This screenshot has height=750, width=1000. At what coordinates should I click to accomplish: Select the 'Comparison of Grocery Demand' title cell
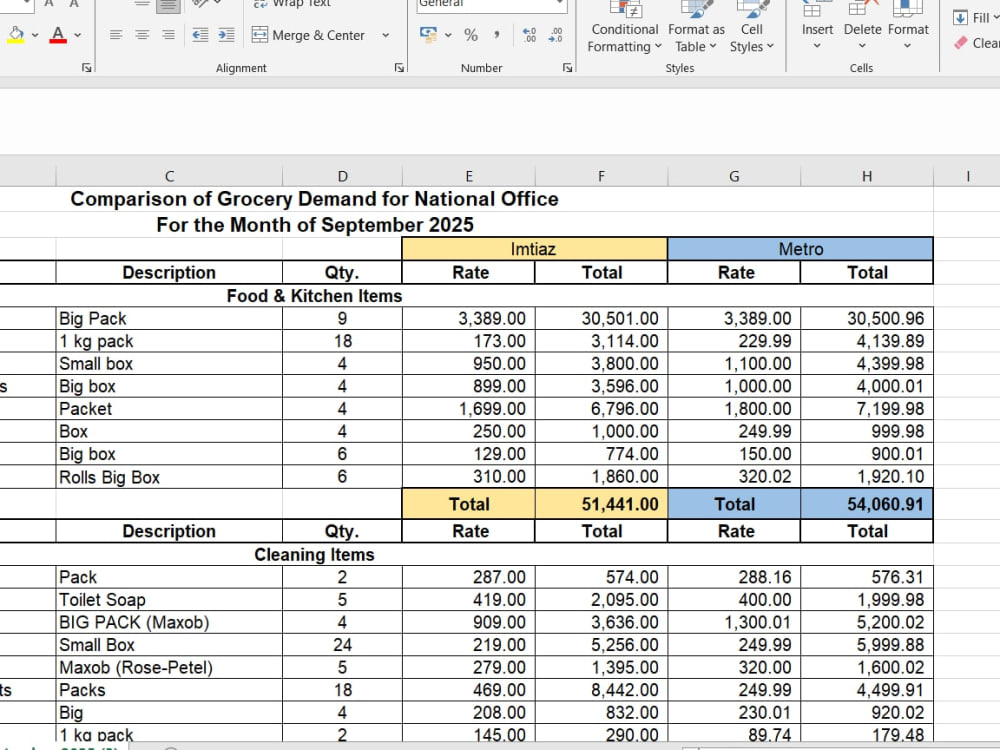[x=314, y=199]
